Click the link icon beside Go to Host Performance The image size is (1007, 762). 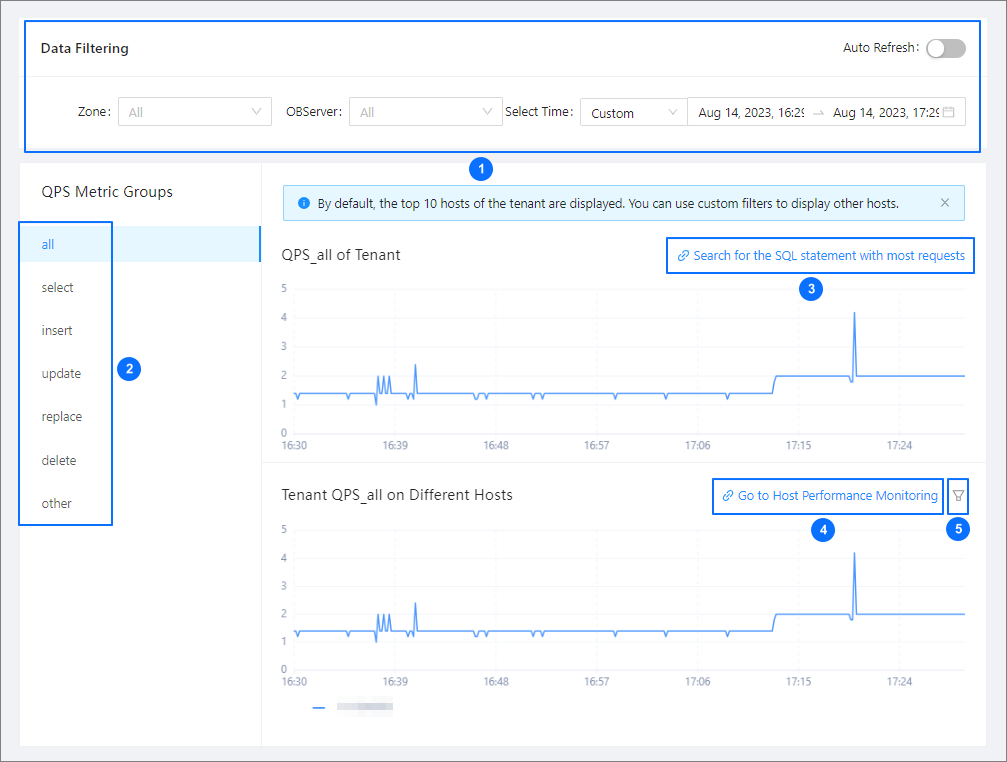[728, 496]
